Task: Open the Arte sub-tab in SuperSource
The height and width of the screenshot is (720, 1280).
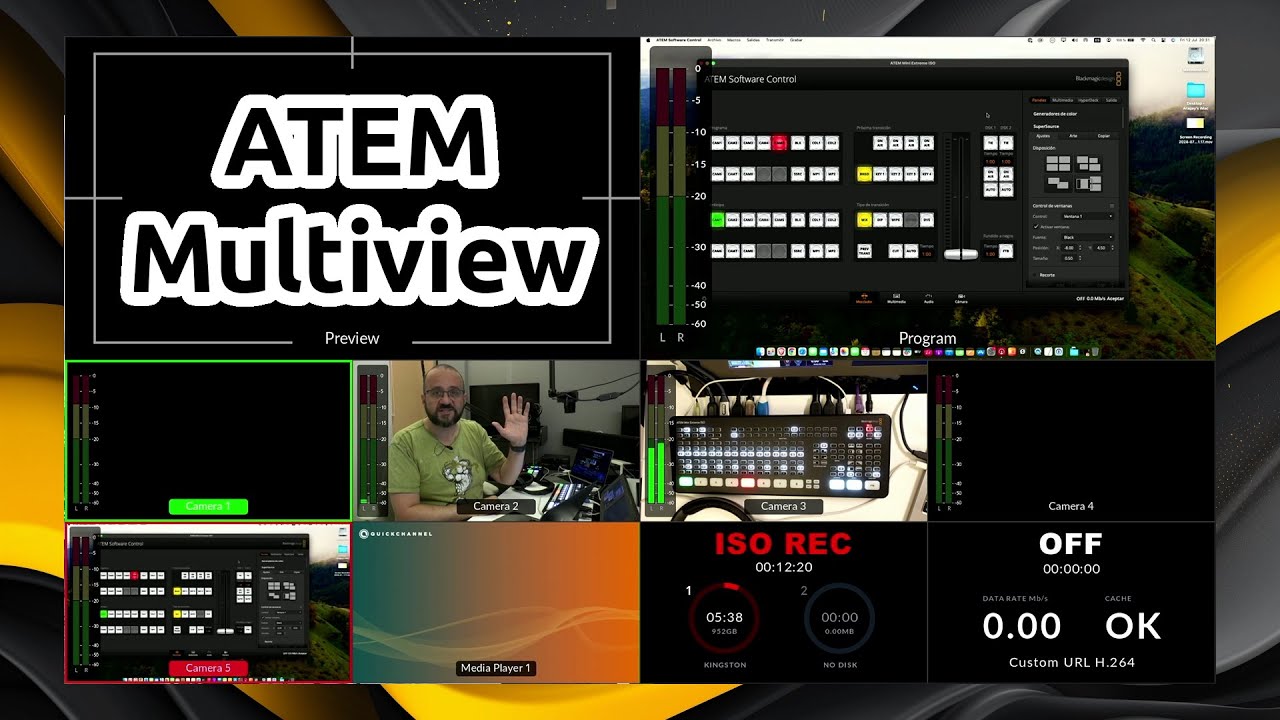Action: [1073, 136]
